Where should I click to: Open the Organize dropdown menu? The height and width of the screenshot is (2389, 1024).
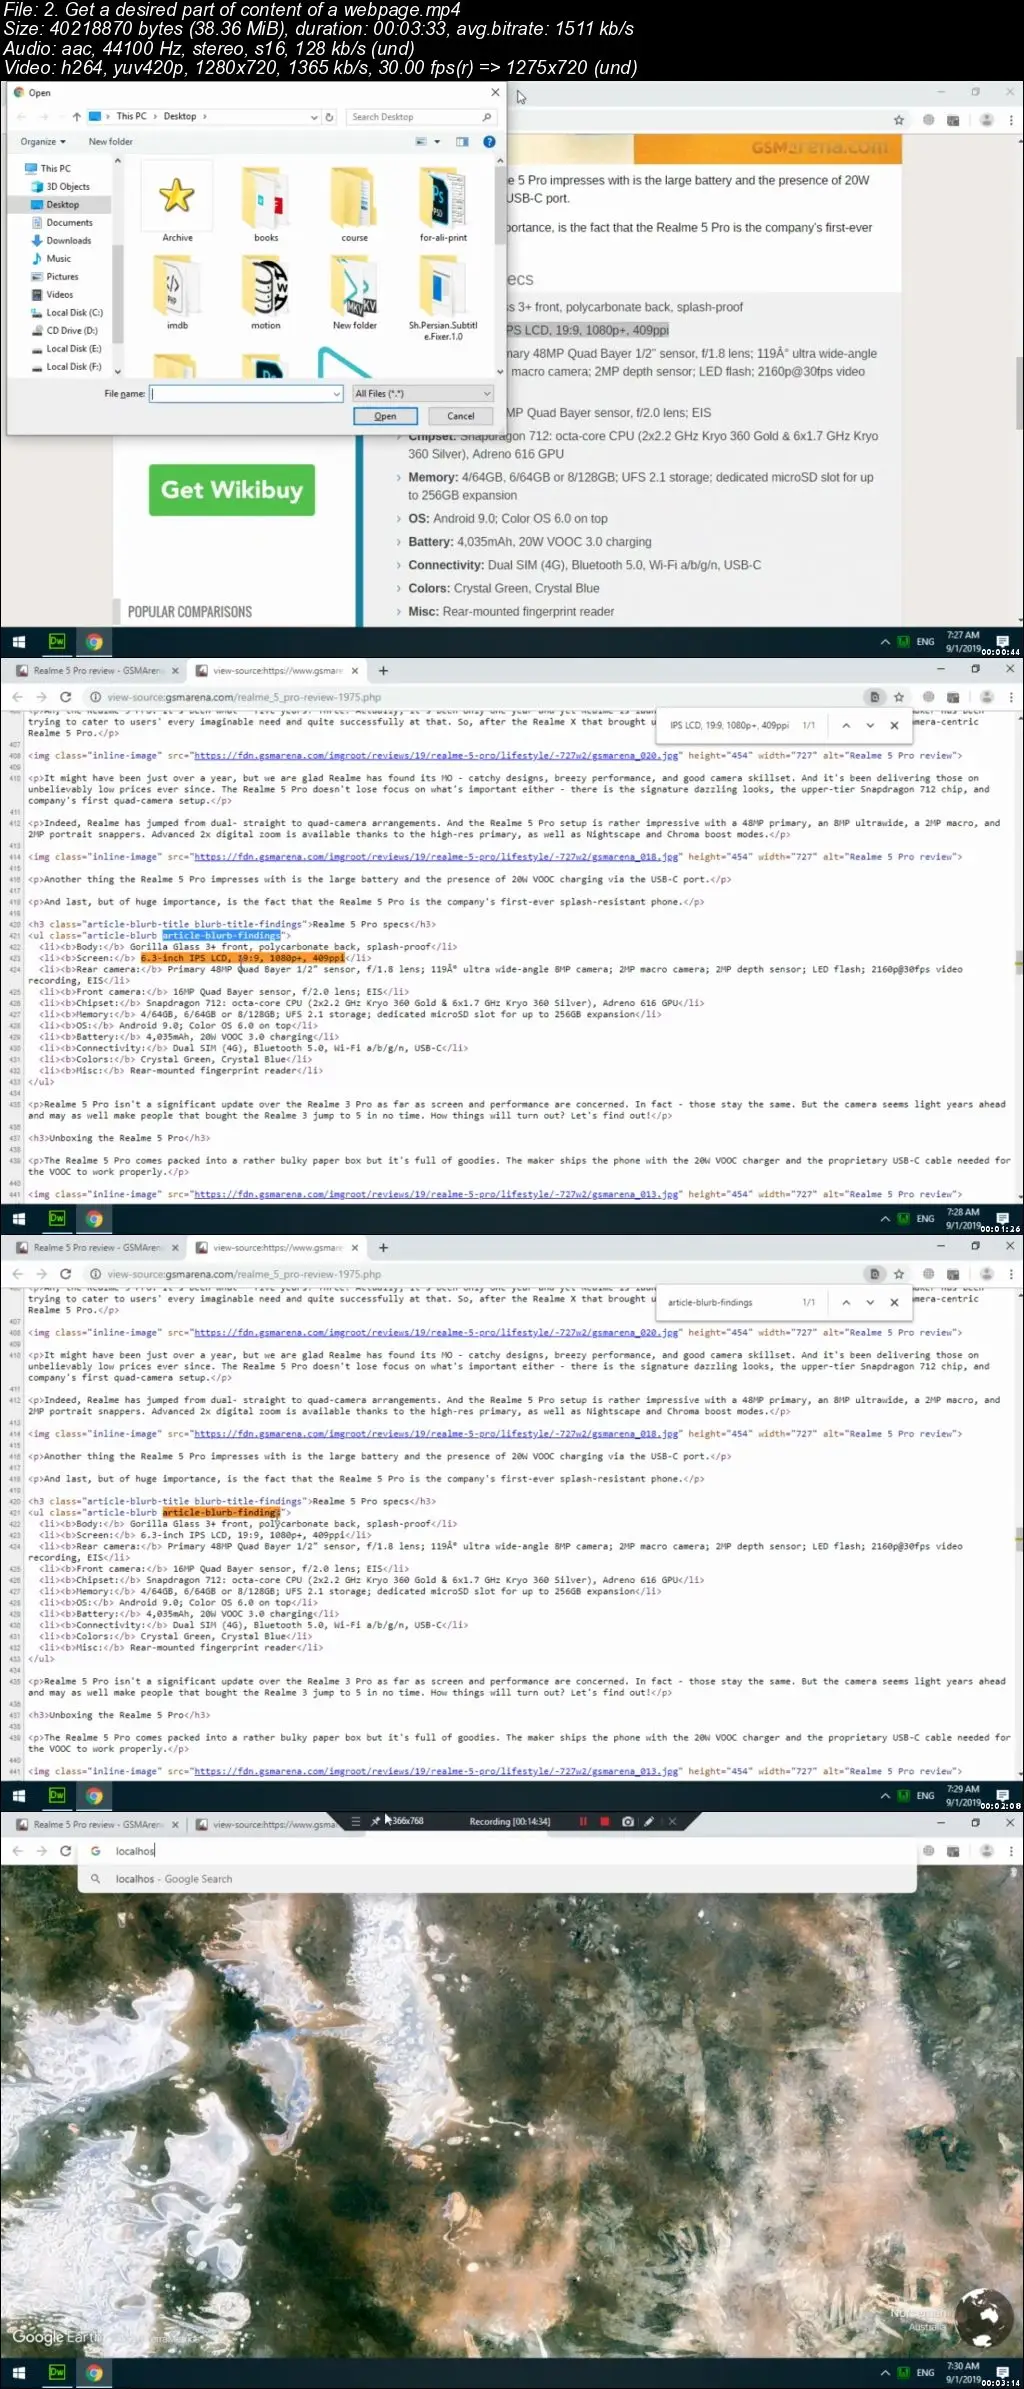tap(43, 142)
